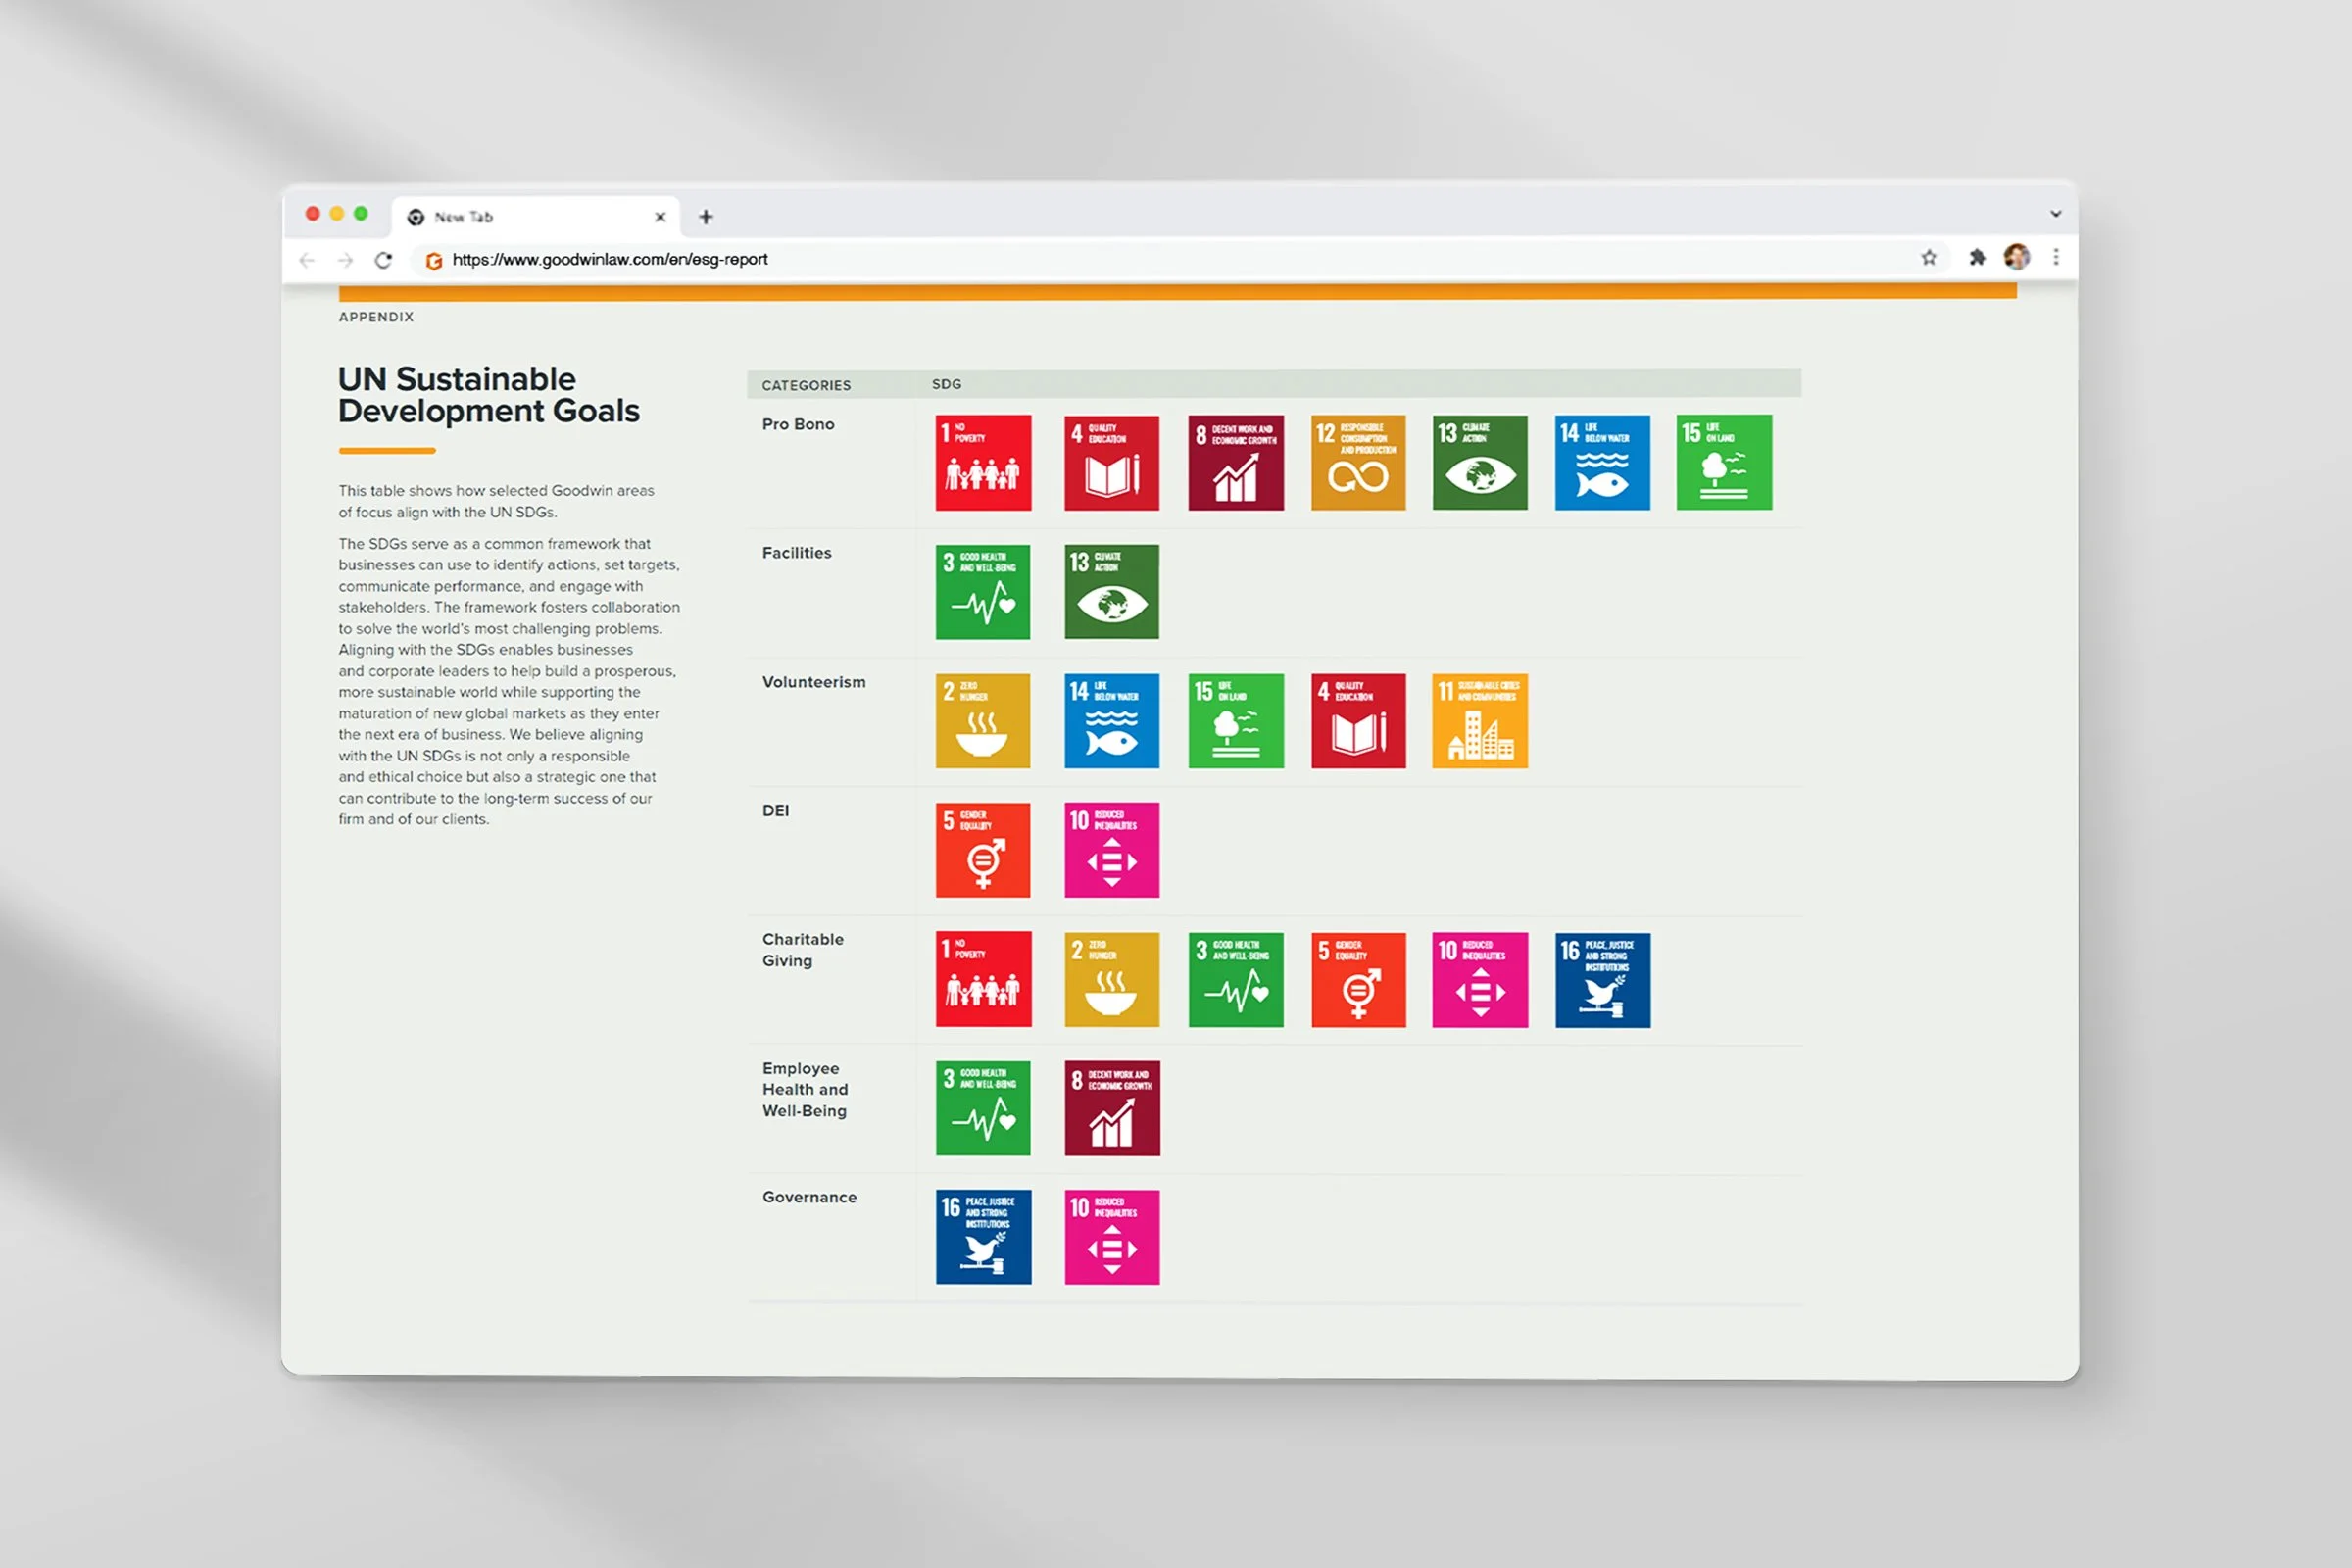Click the browser reload button
2352x1568 pixels.
[383, 260]
